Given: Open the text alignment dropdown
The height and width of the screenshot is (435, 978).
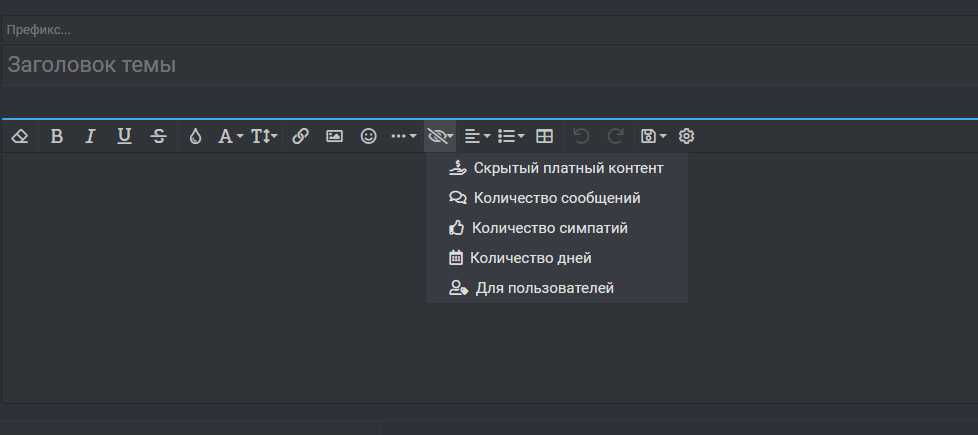Looking at the screenshot, I should 477,136.
